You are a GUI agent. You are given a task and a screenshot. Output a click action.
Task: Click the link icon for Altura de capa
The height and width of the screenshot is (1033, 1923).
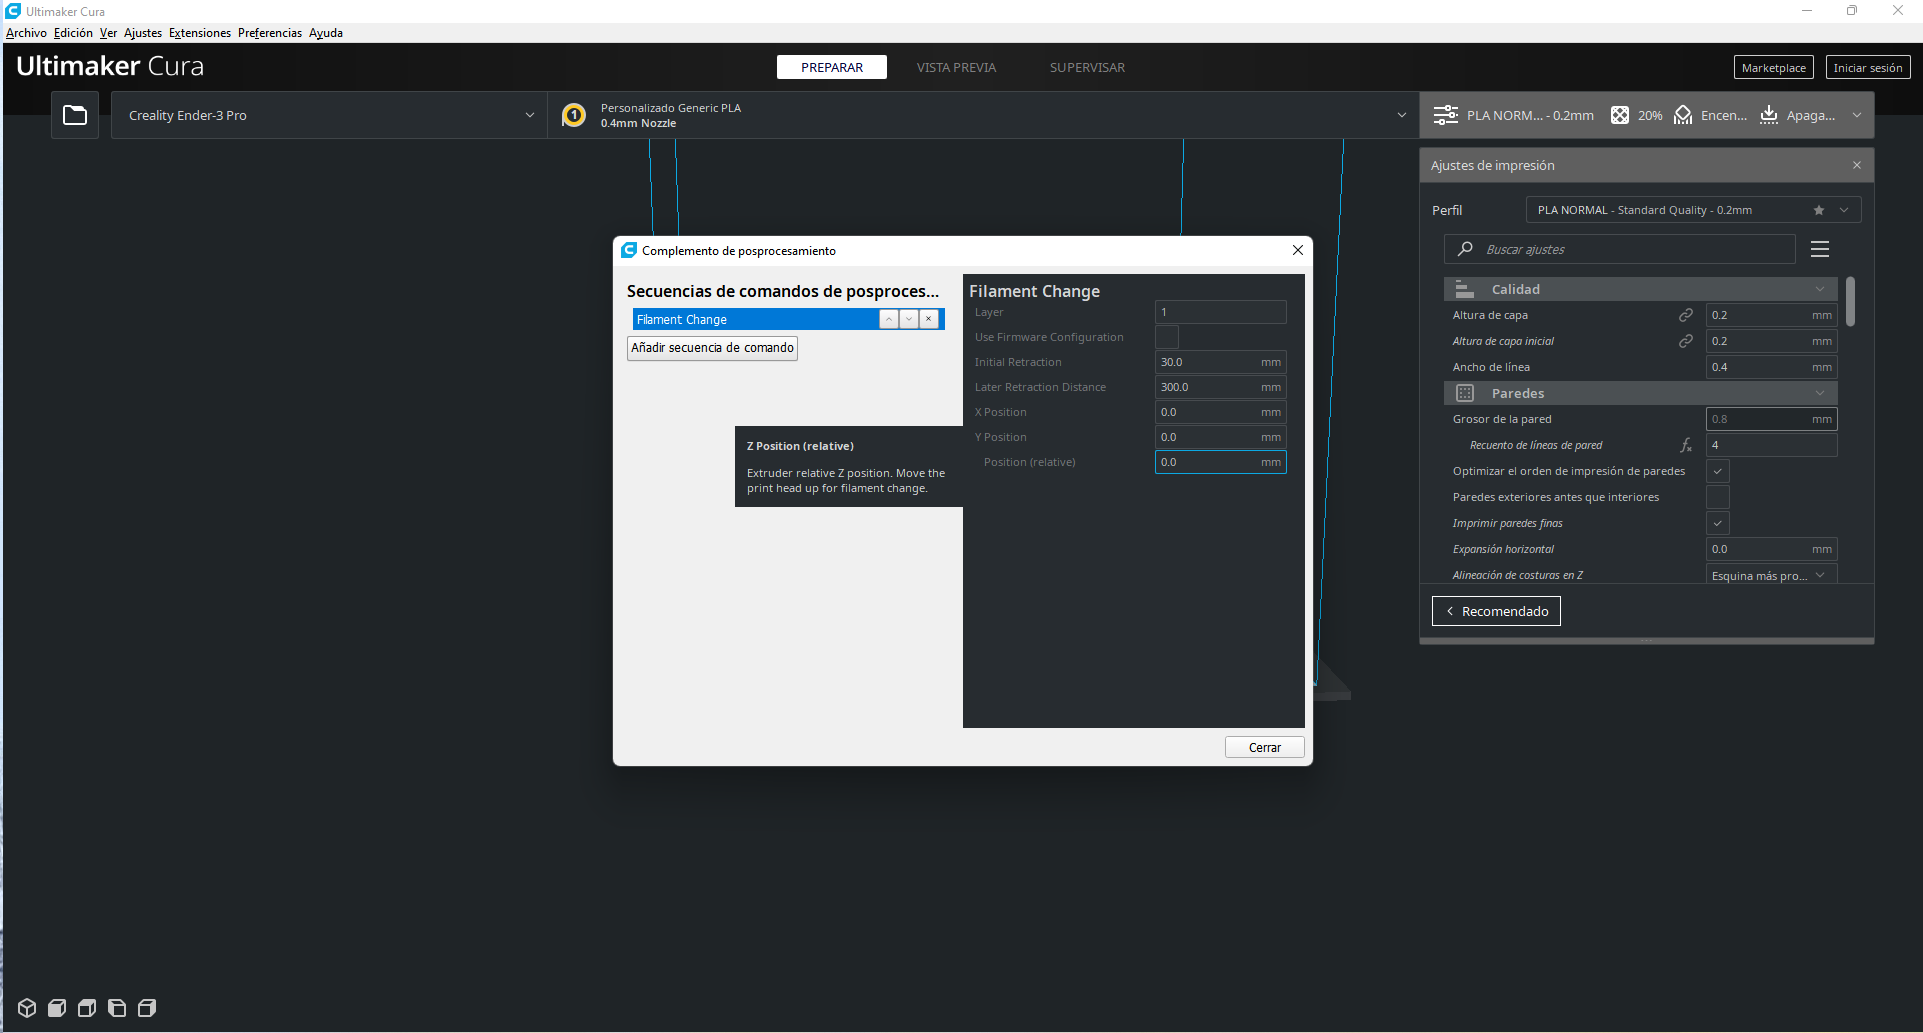pos(1686,315)
